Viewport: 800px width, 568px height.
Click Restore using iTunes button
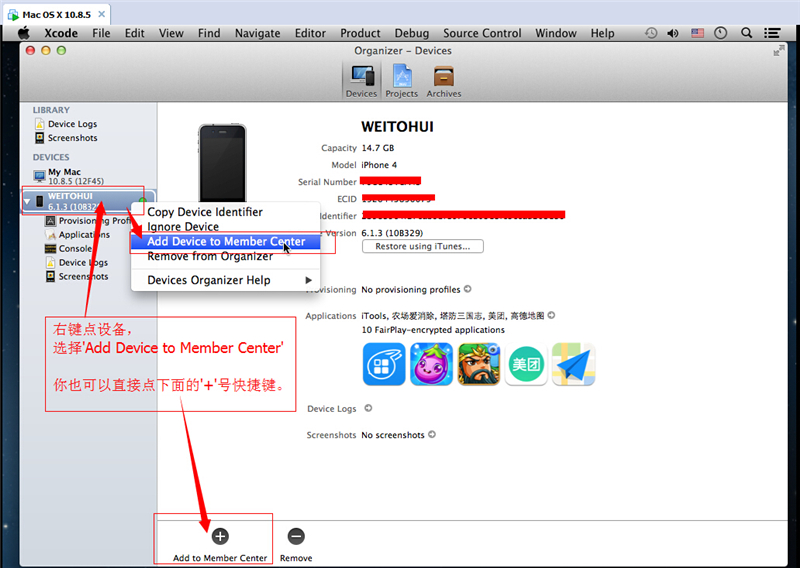(422, 246)
